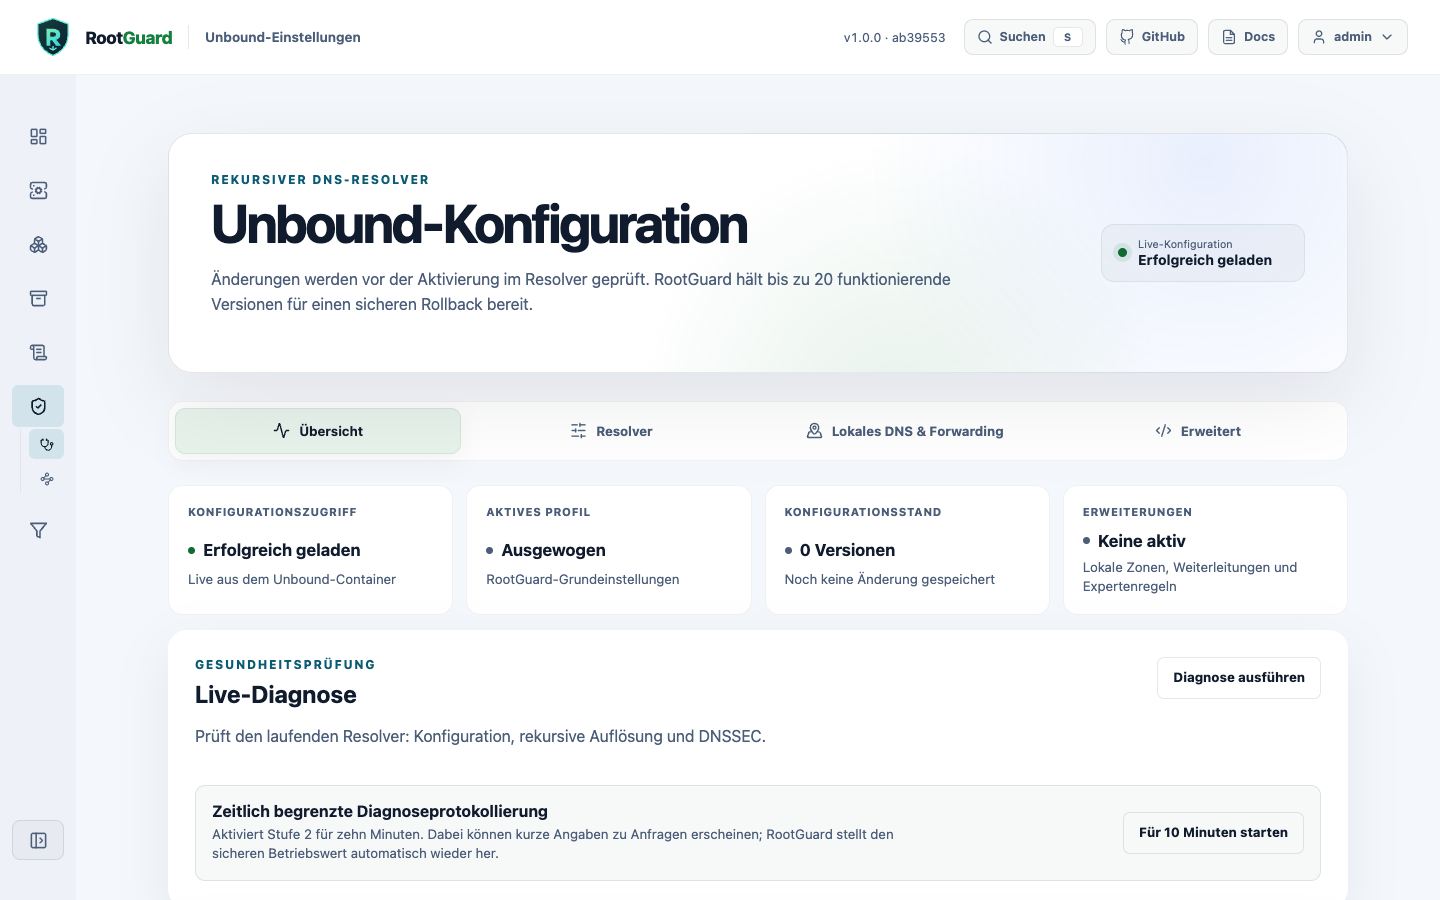Click the Konfigurationszugriff status card
The image size is (1440, 900).
coord(311,550)
